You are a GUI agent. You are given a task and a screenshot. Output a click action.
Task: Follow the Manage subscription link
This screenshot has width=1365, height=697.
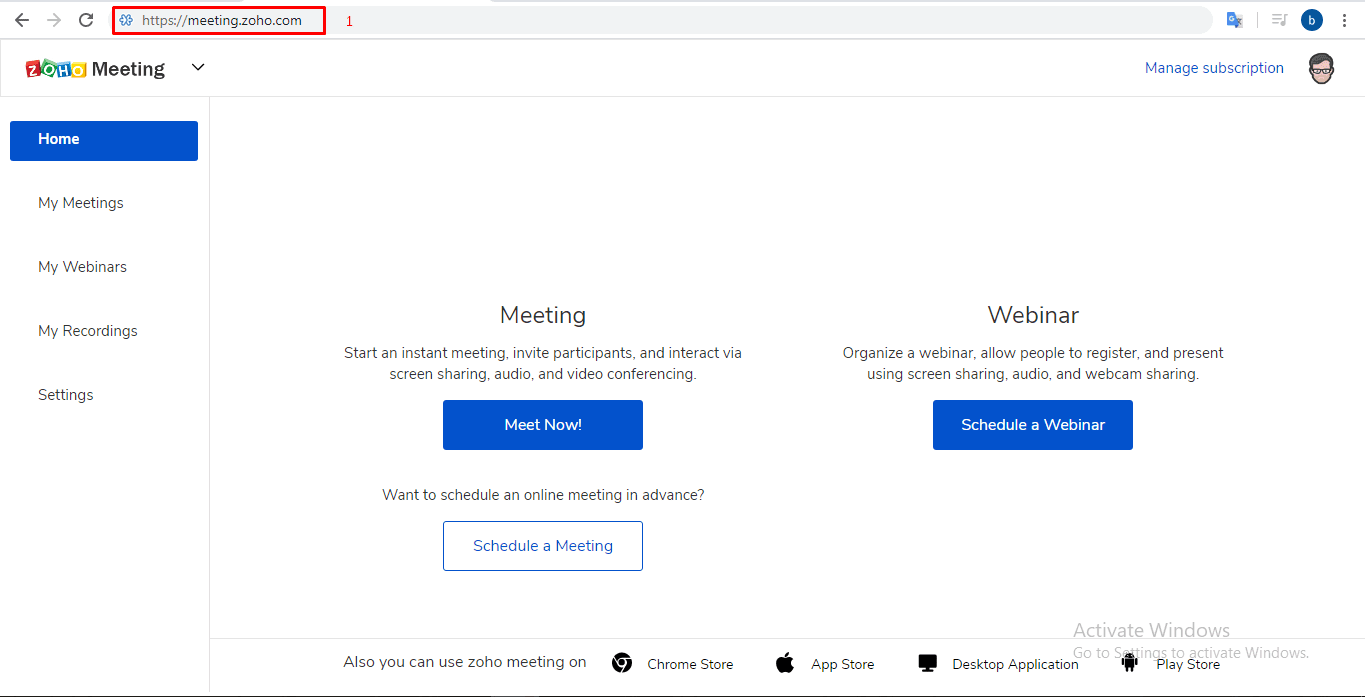tap(1214, 68)
